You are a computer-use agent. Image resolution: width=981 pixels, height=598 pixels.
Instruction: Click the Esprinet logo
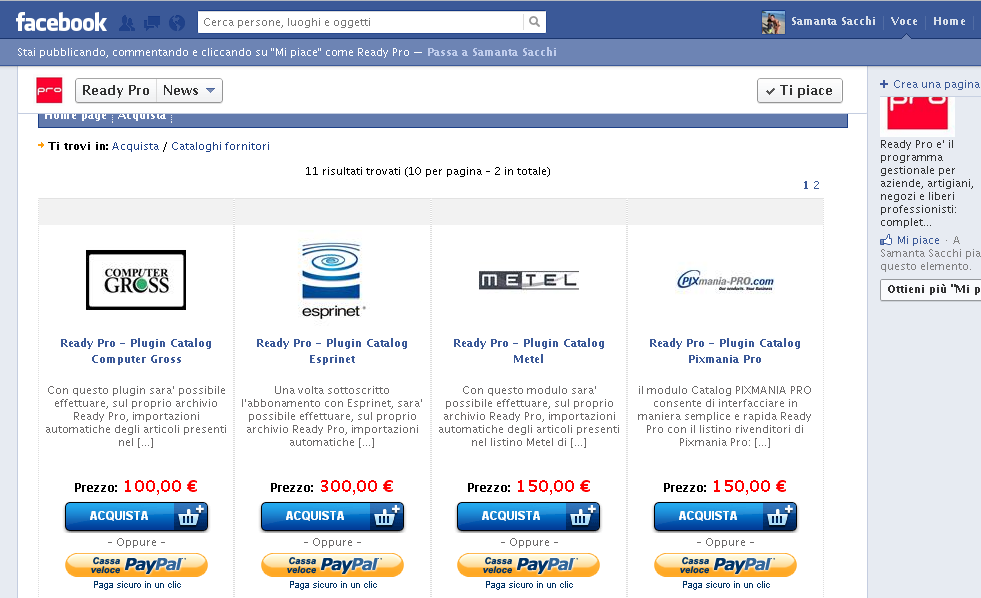pos(331,280)
